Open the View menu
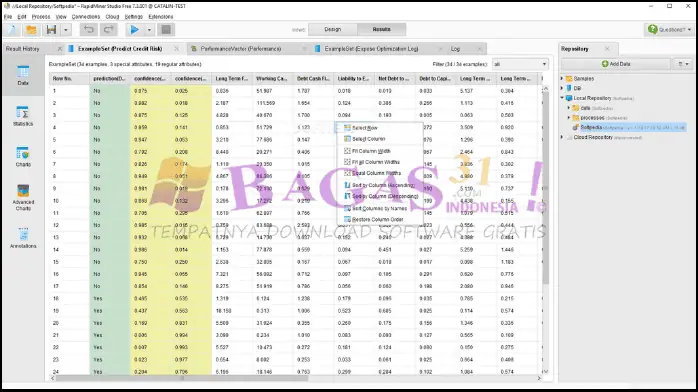698x392 pixels. point(61,16)
